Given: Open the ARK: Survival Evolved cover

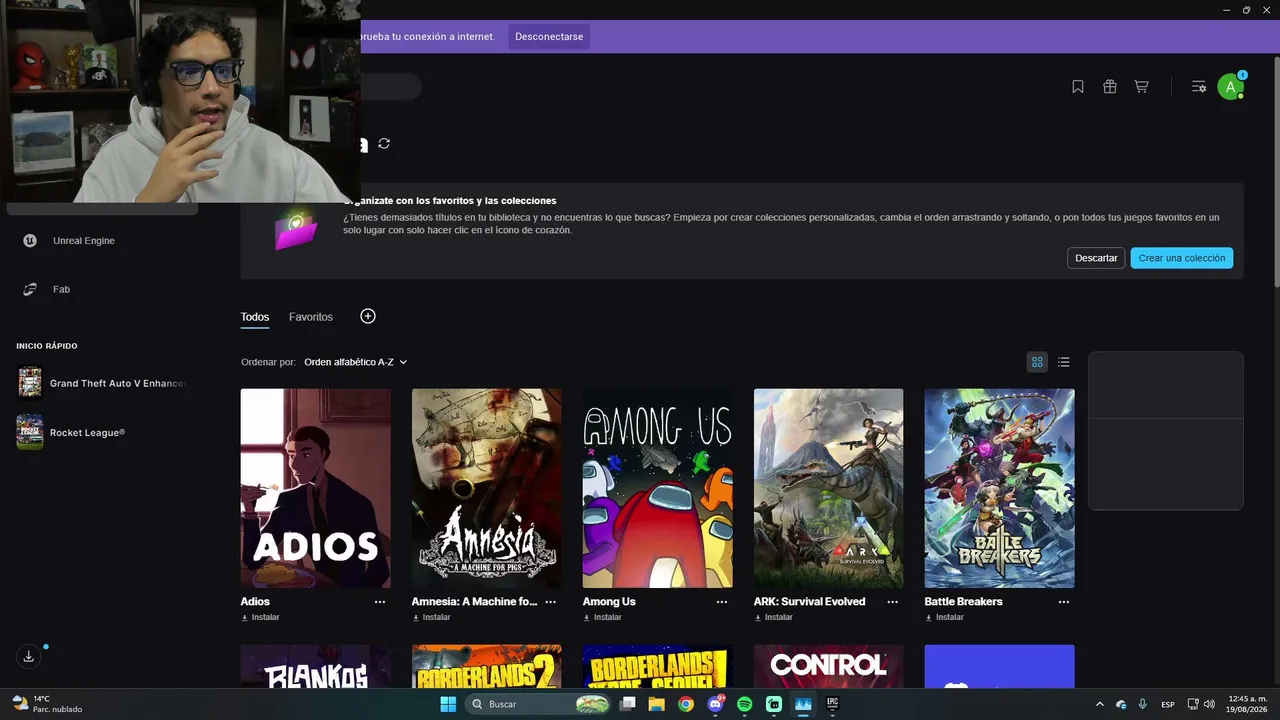Looking at the screenshot, I should [829, 488].
